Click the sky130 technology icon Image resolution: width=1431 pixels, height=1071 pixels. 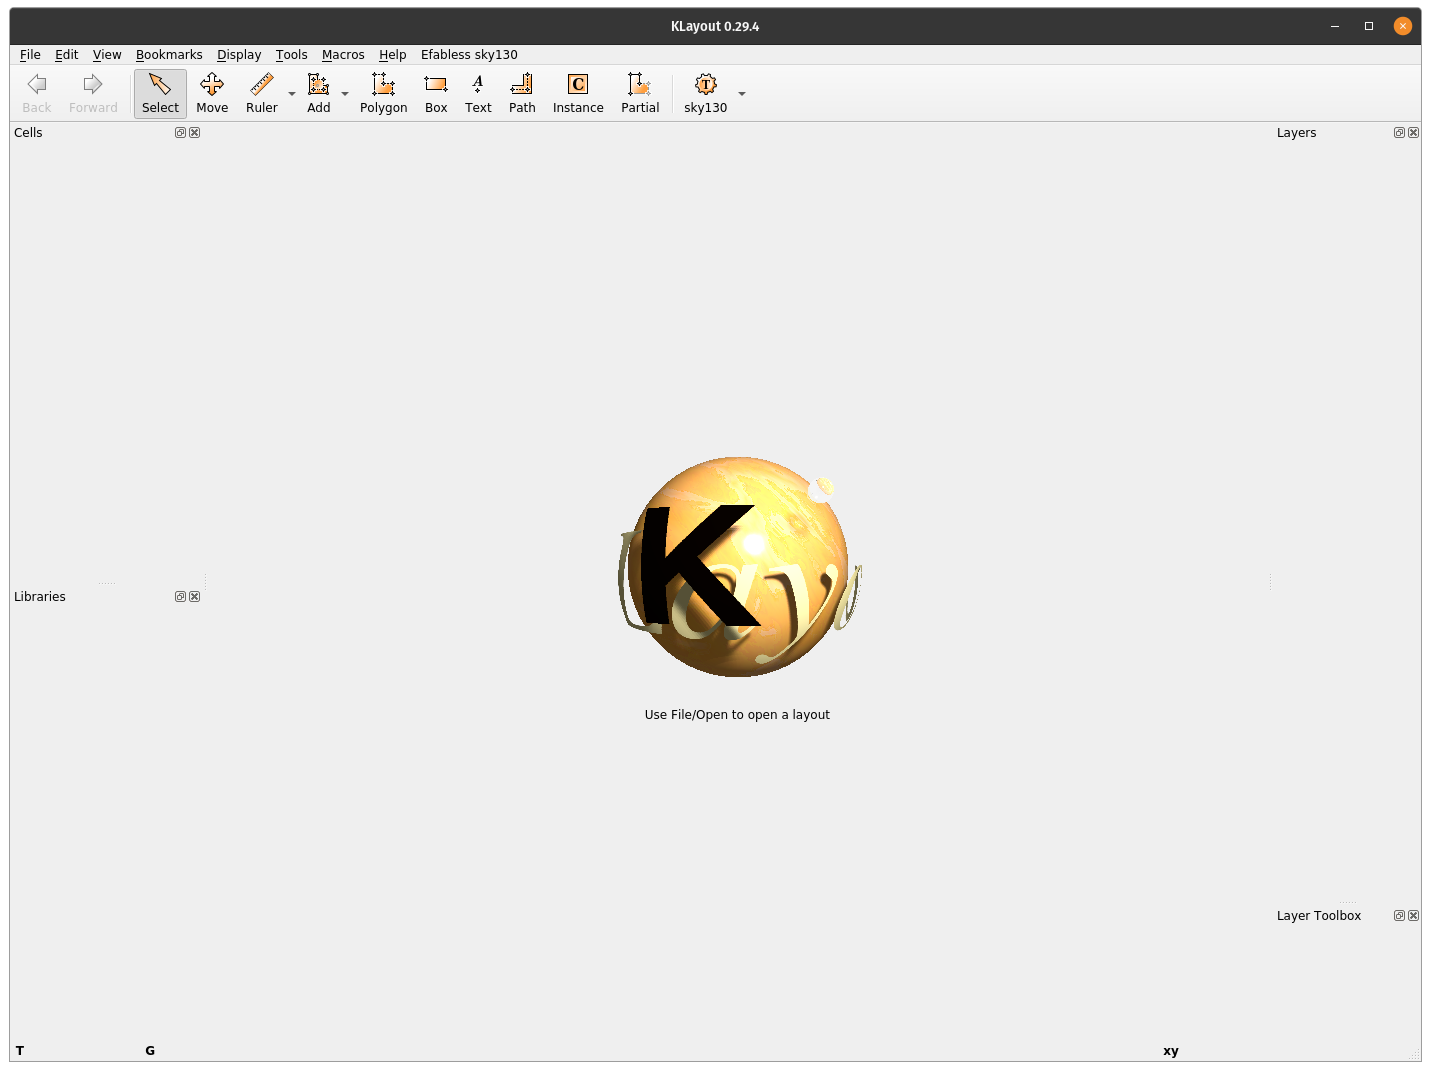(x=706, y=94)
